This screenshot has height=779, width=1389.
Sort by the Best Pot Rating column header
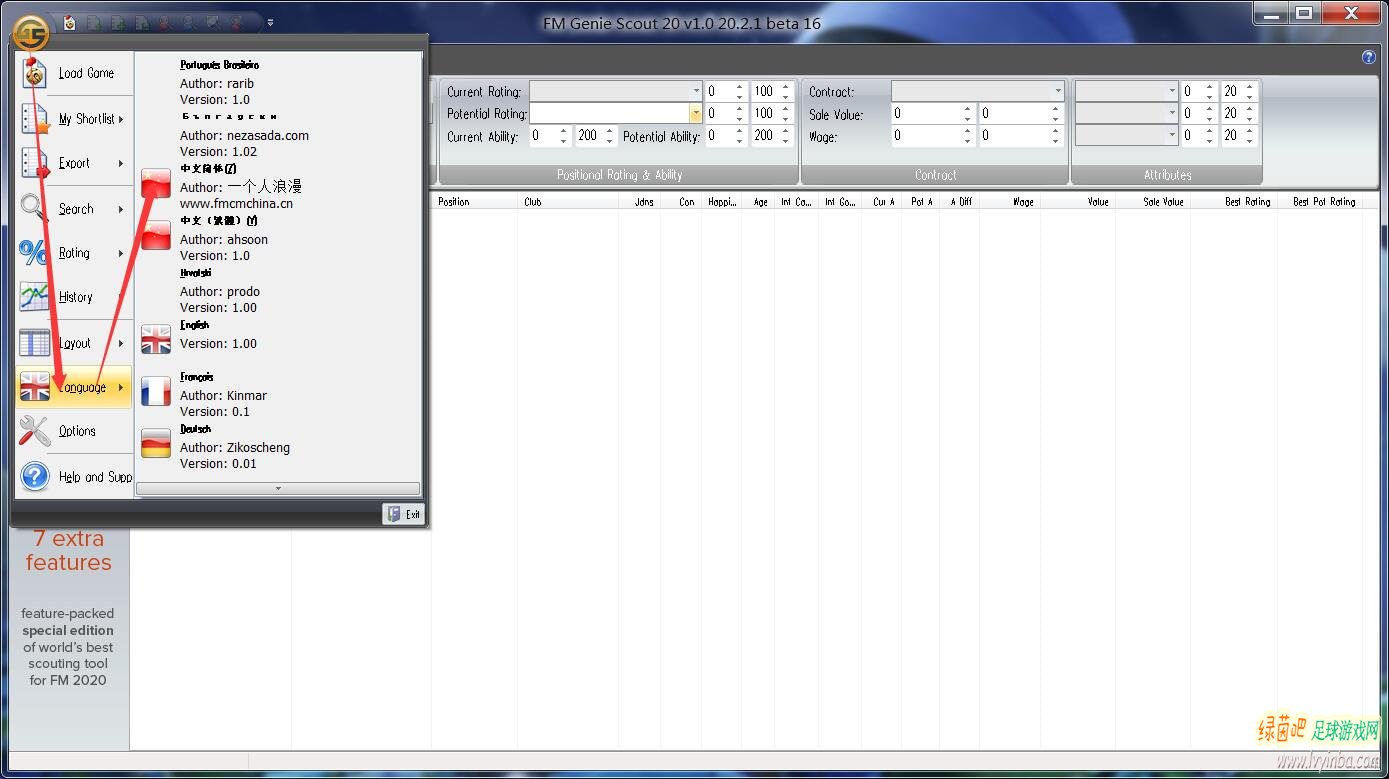pyautogui.click(x=1320, y=202)
